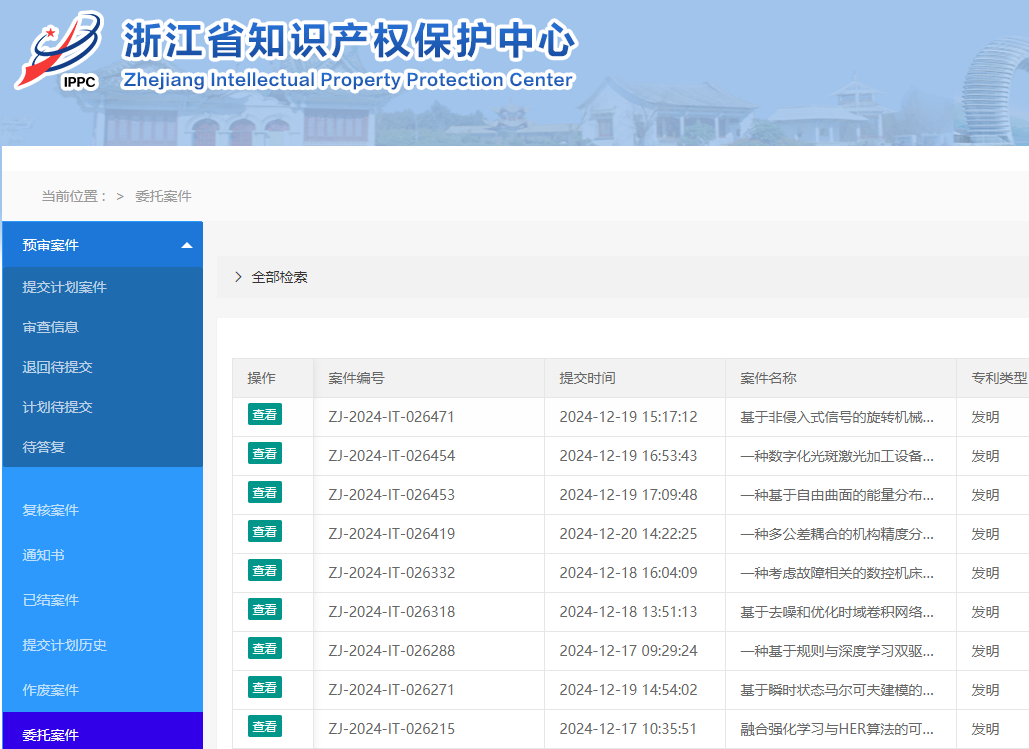
Task: Open 计划待提交 submenu item
Action: coord(58,407)
